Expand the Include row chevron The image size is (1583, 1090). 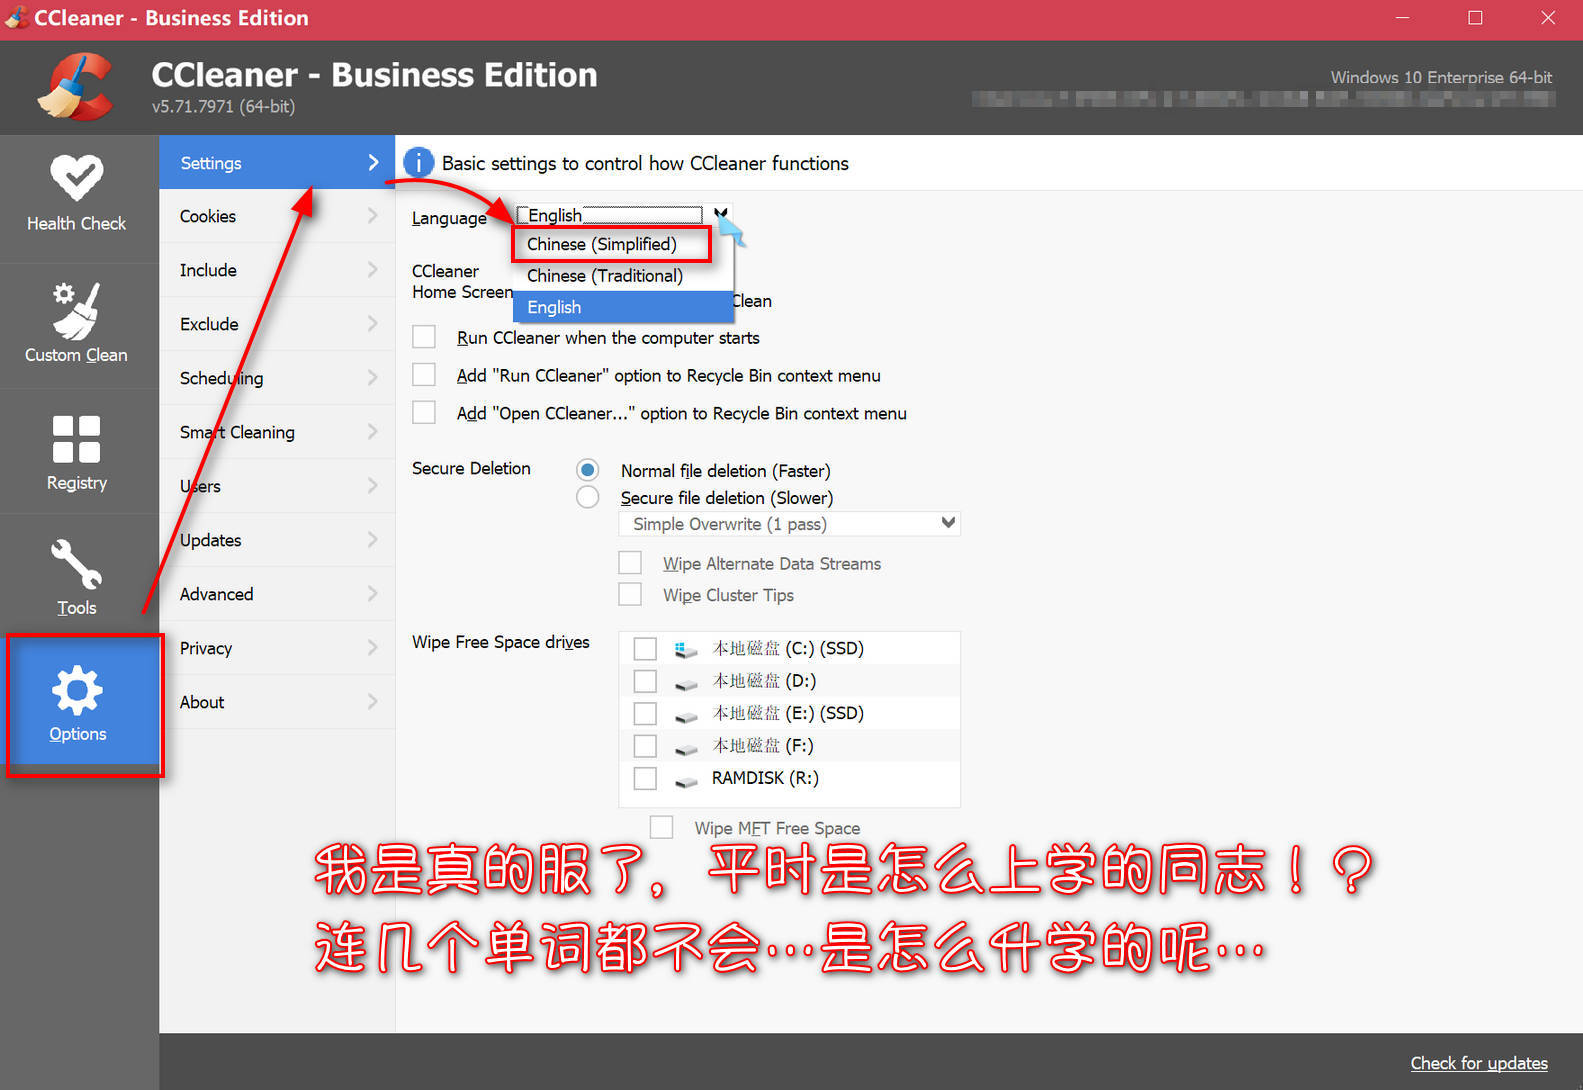373,270
